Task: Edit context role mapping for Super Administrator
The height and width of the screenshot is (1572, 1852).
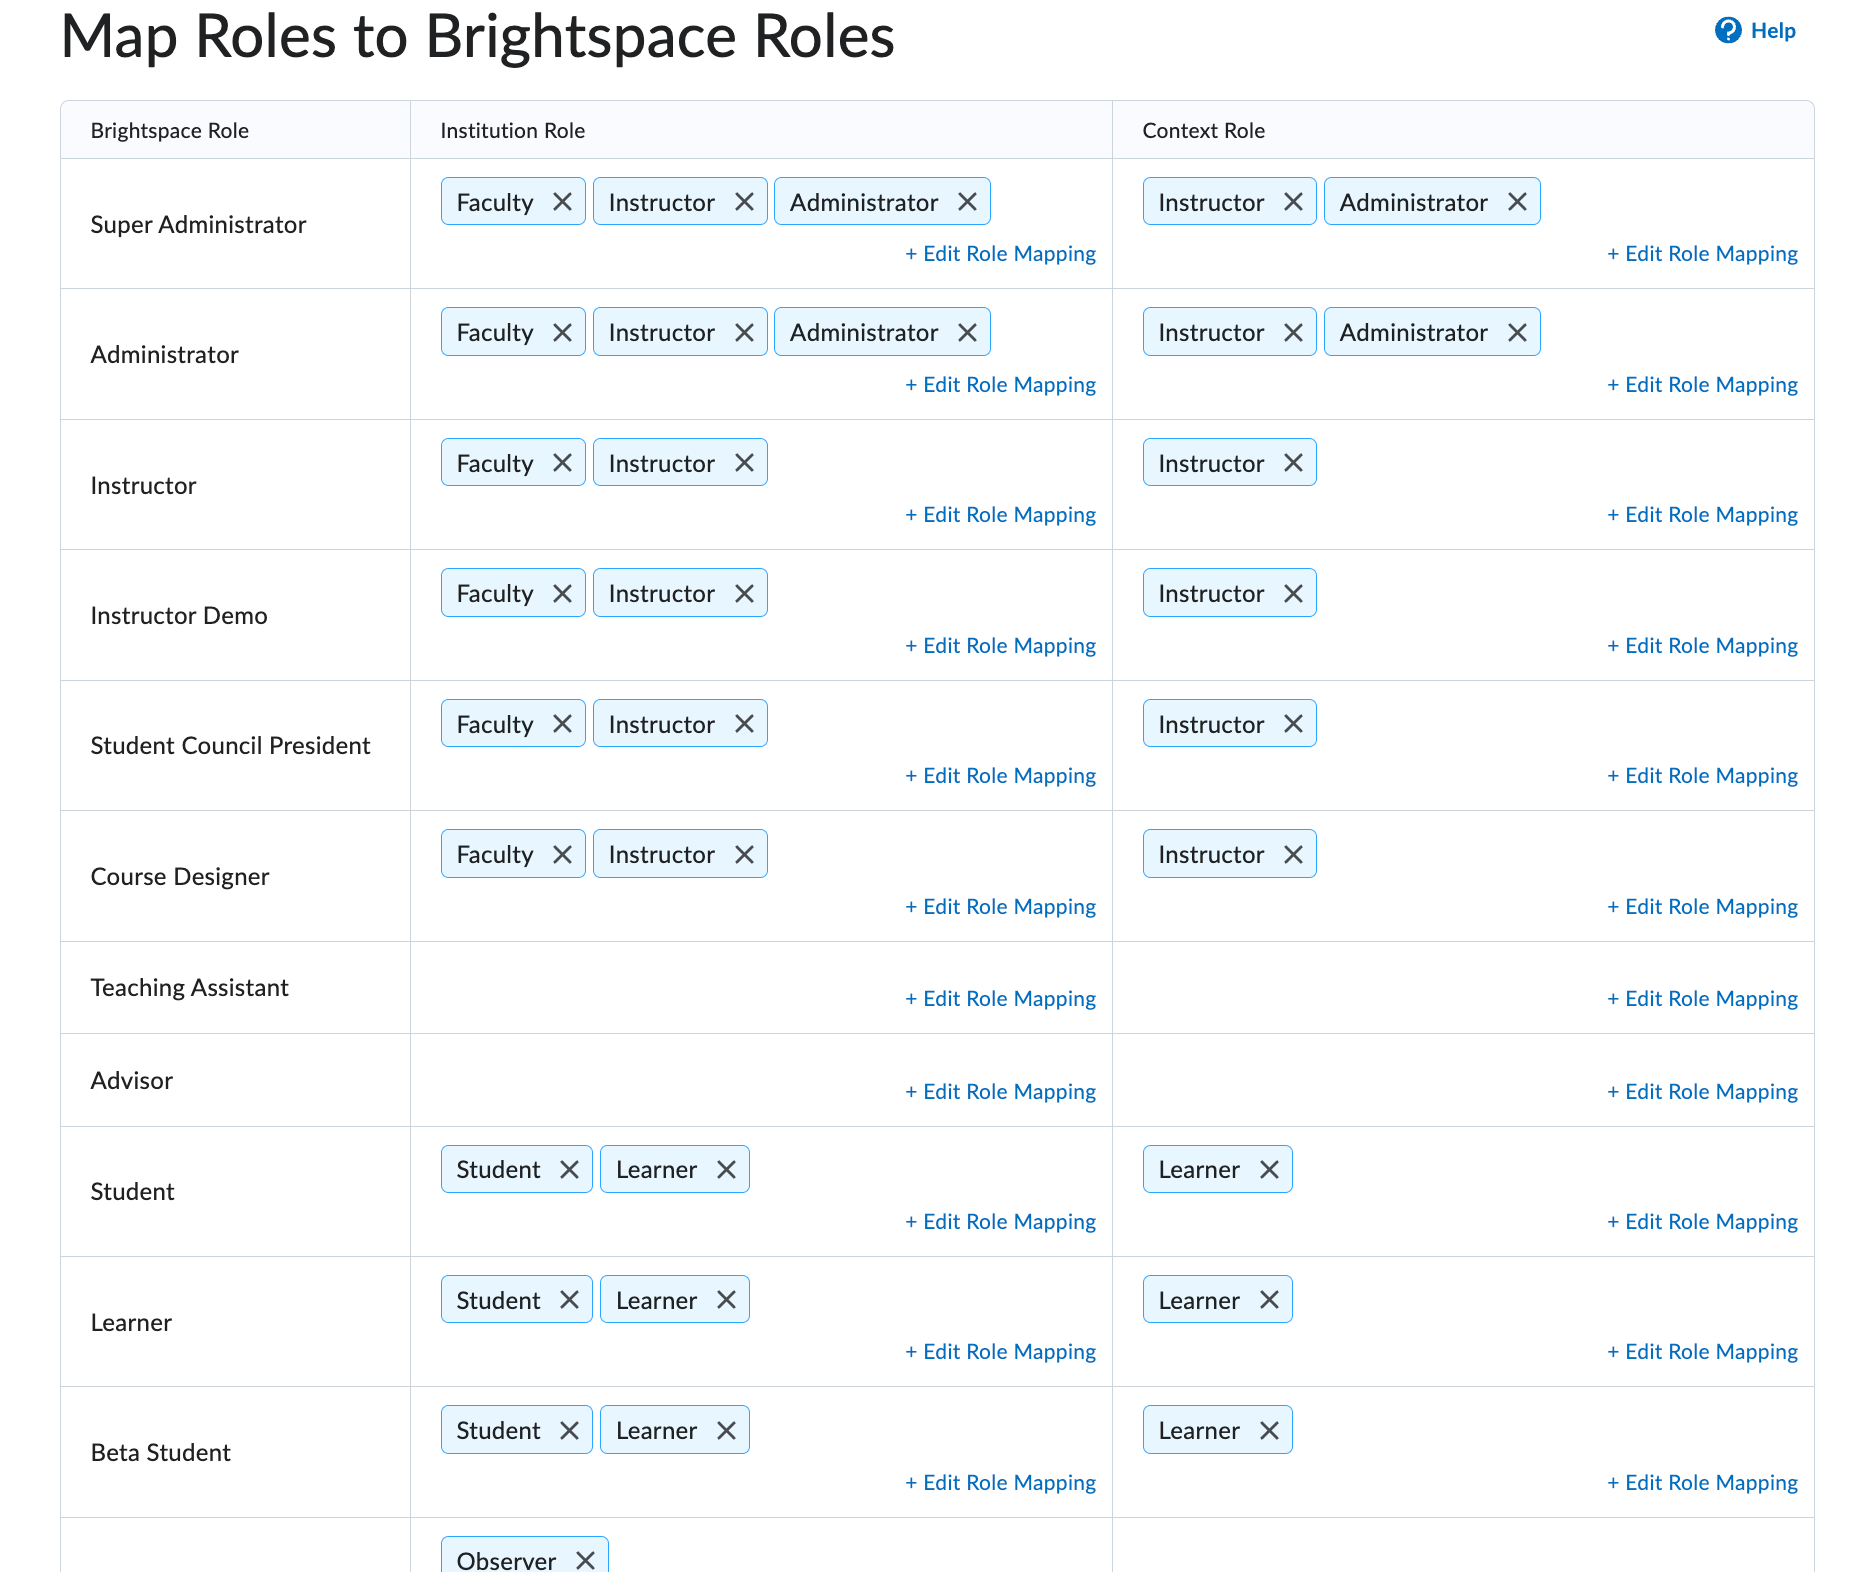Action: pos(1702,254)
